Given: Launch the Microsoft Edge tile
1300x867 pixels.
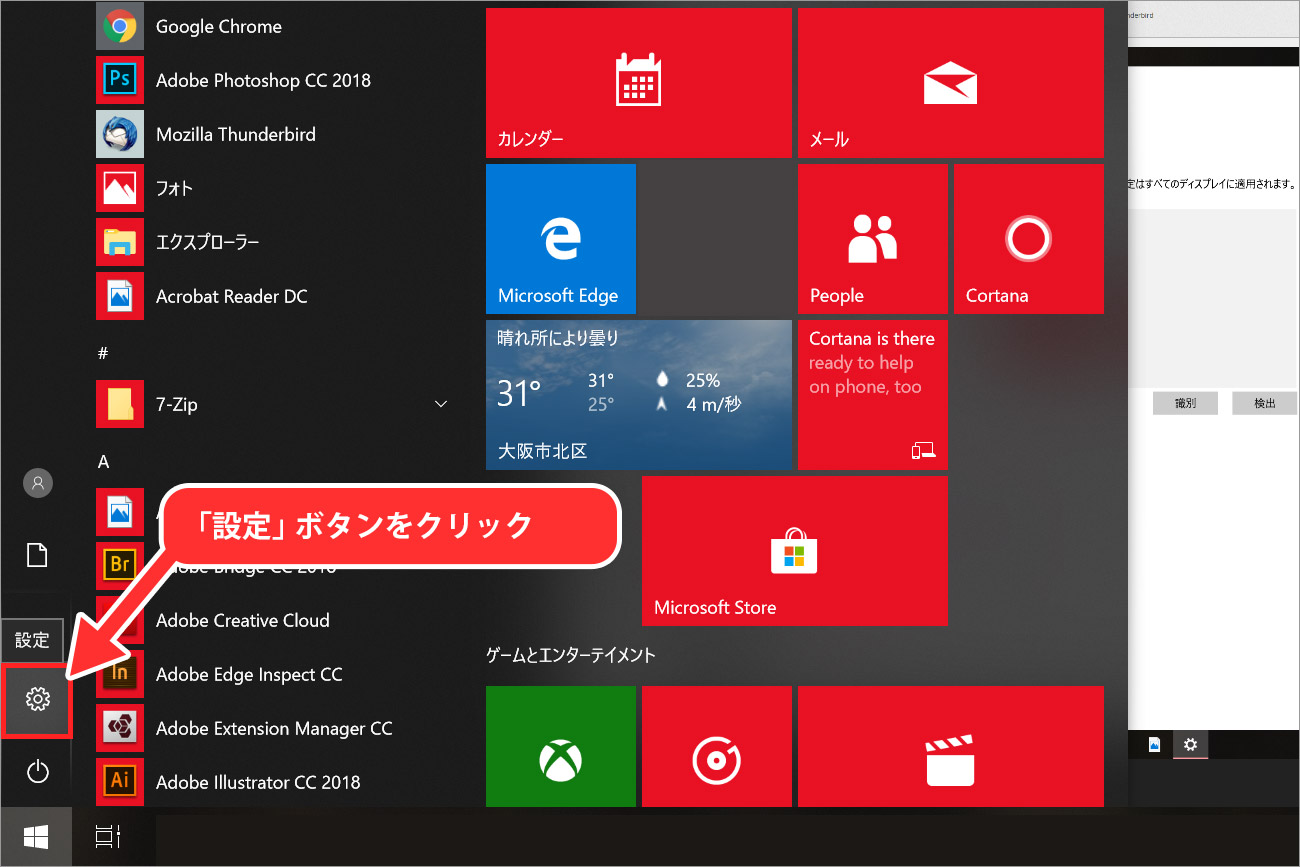Looking at the screenshot, I should 561,239.
